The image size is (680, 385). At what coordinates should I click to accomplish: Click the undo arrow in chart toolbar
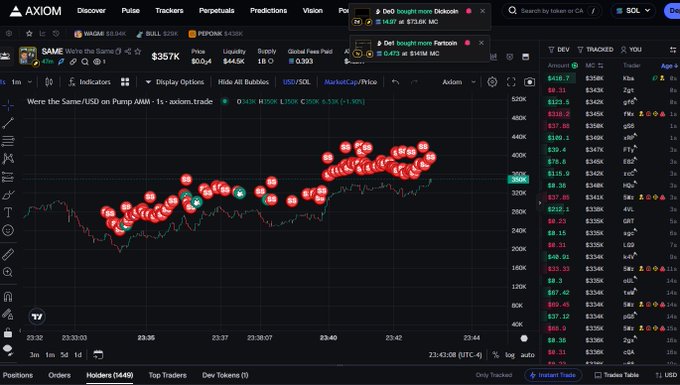pyautogui.click(x=395, y=82)
